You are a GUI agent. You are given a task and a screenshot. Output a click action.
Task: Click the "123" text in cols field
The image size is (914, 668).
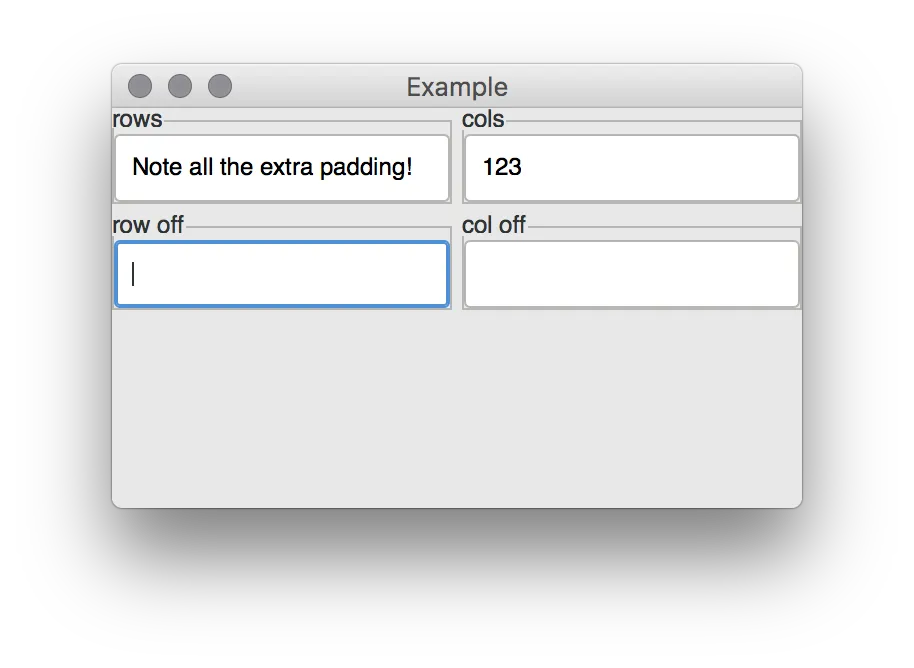[x=502, y=167]
